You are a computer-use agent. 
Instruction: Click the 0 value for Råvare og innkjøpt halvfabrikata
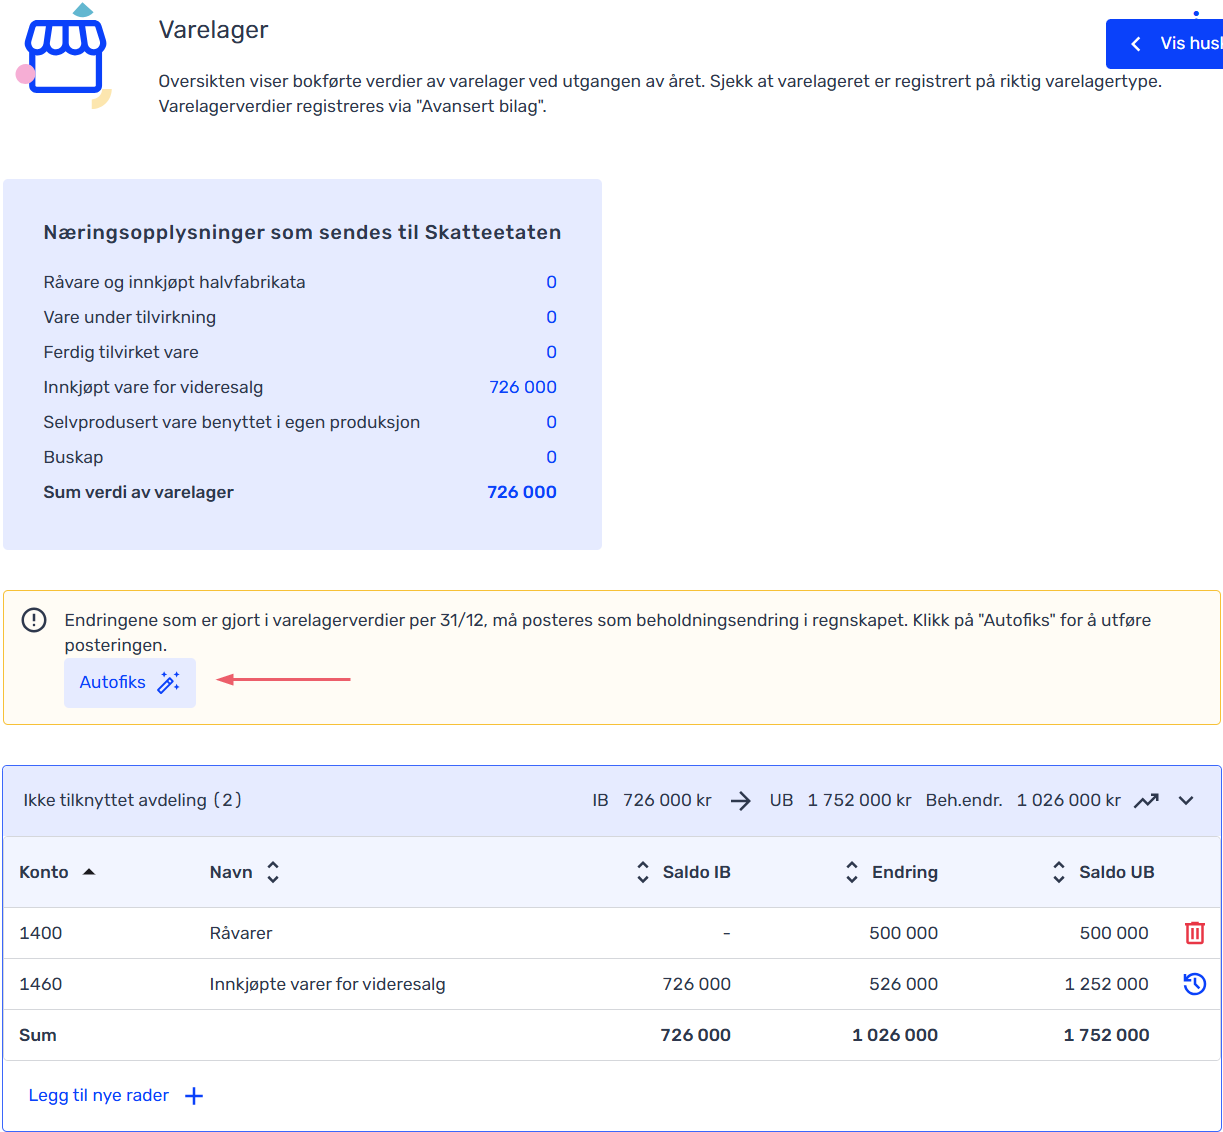(x=551, y=282)
